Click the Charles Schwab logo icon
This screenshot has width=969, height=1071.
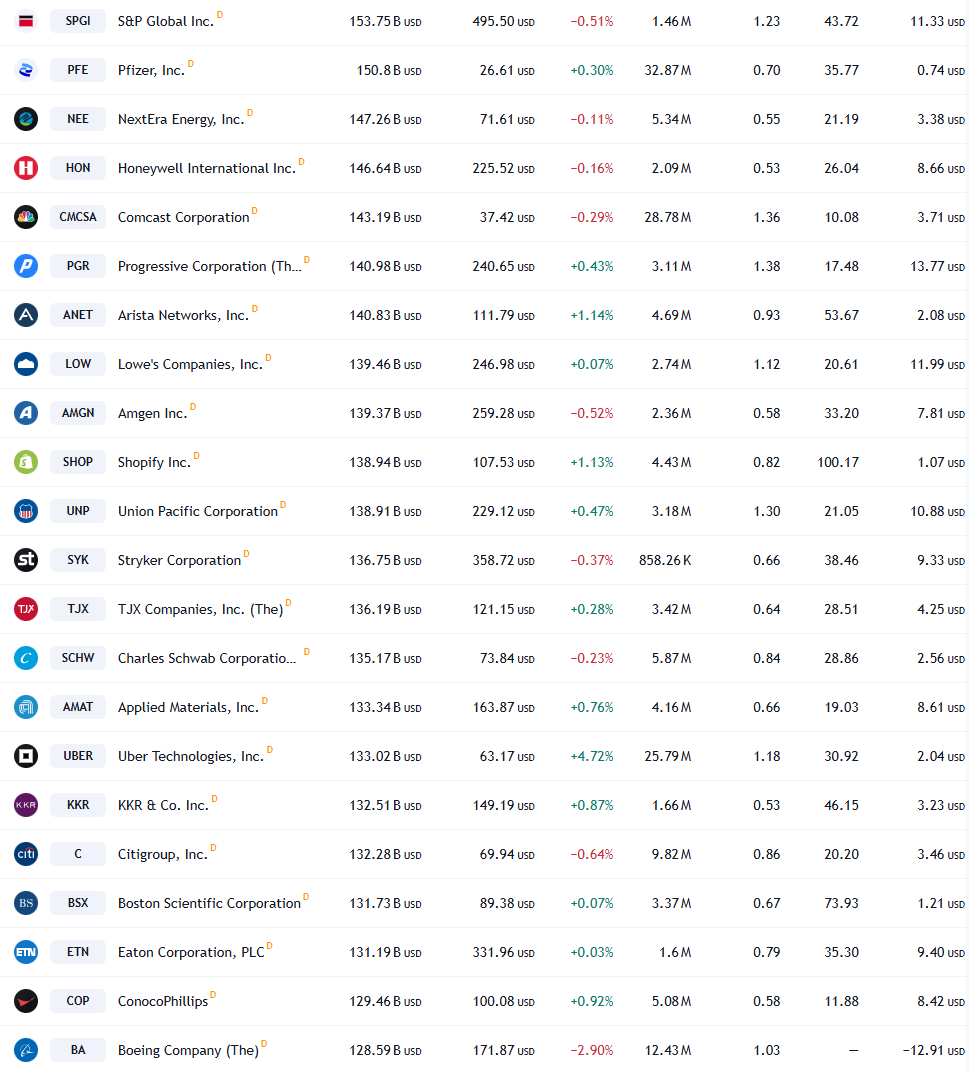pos(26,658)
